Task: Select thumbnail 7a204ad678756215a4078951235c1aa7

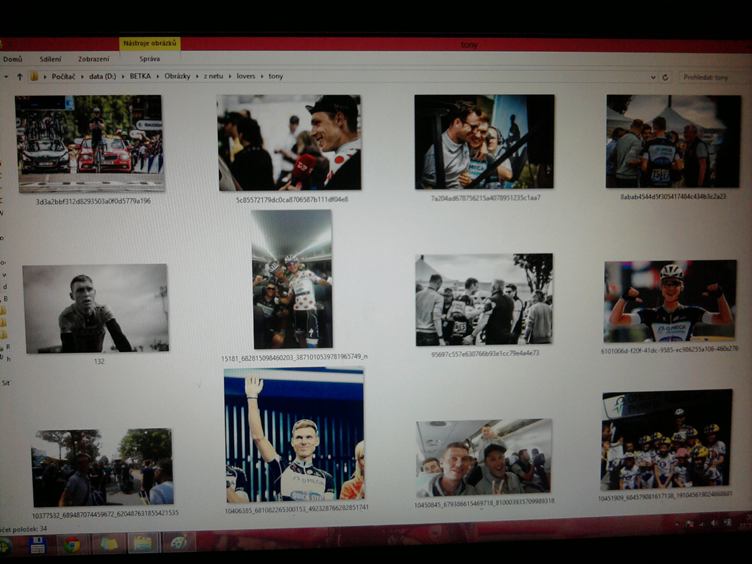Action: [484, 141]
